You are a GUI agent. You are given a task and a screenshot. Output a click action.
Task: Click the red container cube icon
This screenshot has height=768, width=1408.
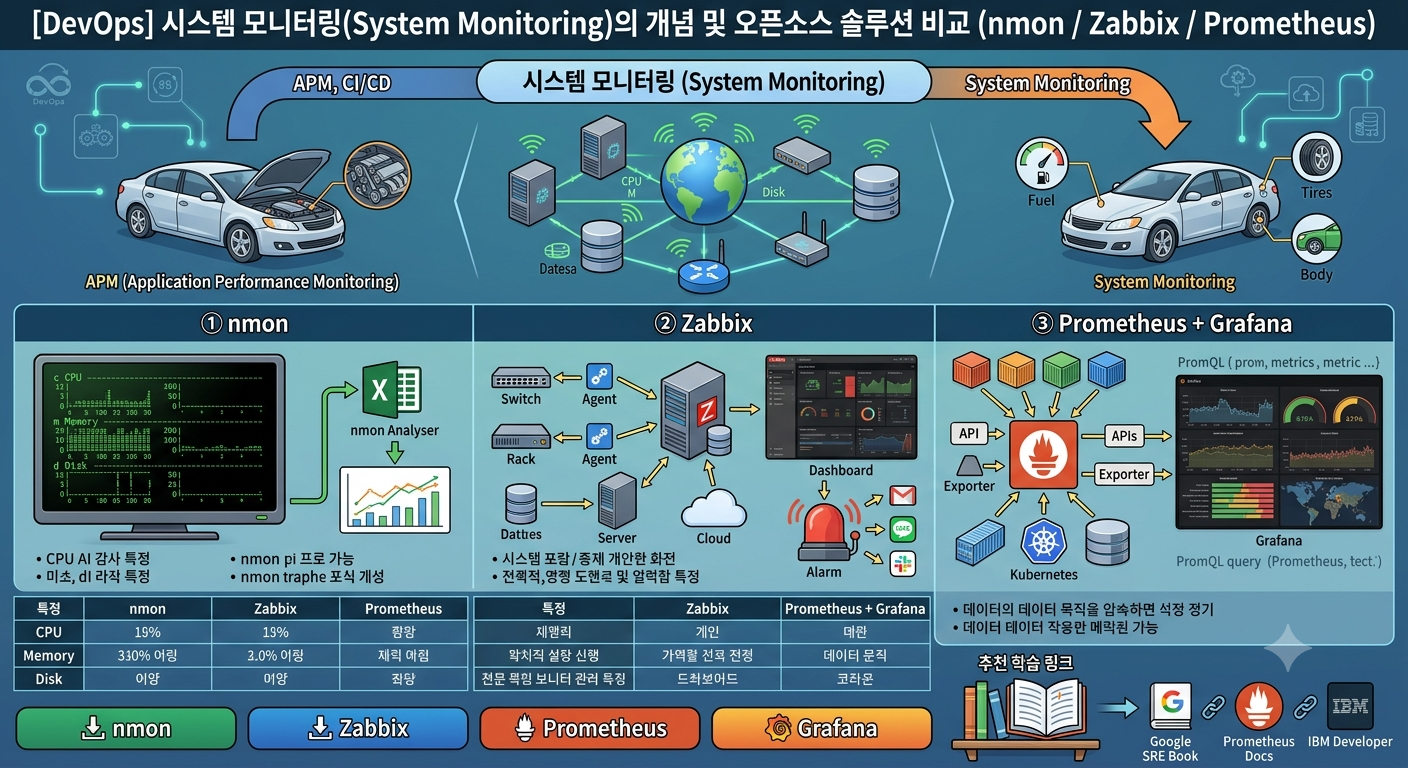[970, 369]
